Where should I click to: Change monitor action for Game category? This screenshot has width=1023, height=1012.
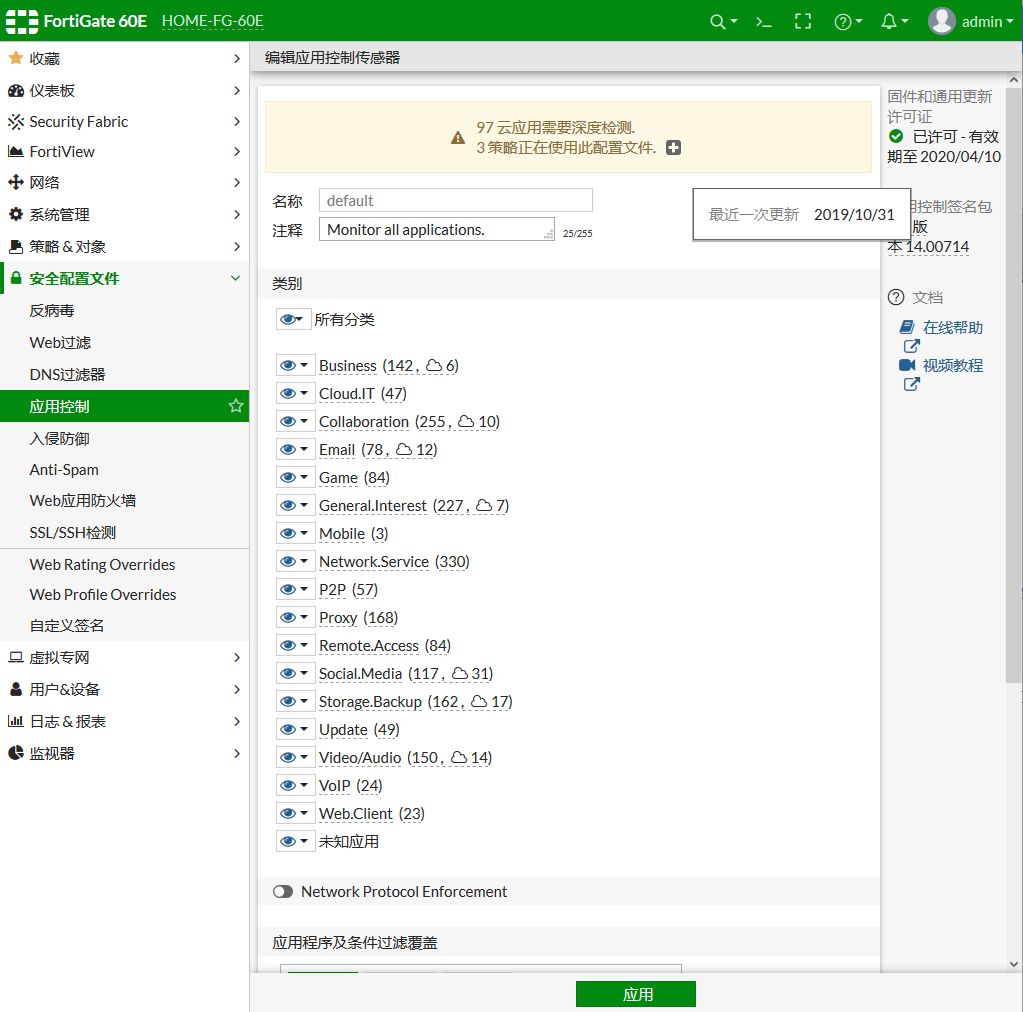[x=294, y=478]
